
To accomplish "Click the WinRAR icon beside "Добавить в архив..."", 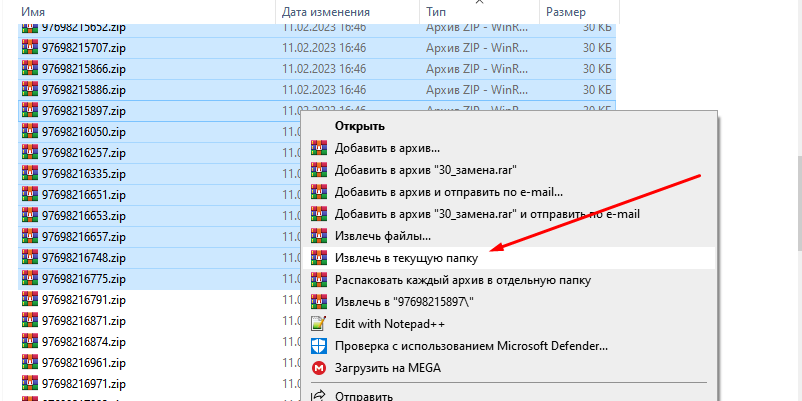I will 319,147.
